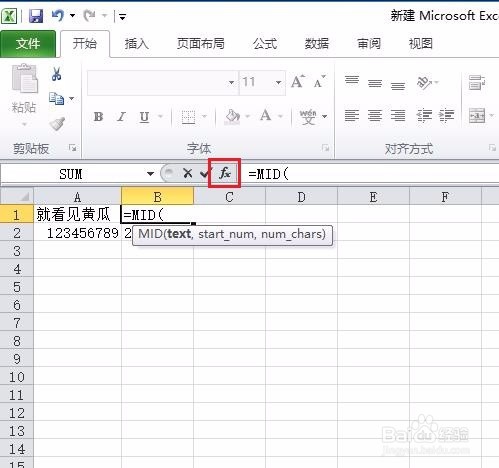The height and width of the screenshot is (468, 499).
Task: Select column C header
Action: coord(229,197)
